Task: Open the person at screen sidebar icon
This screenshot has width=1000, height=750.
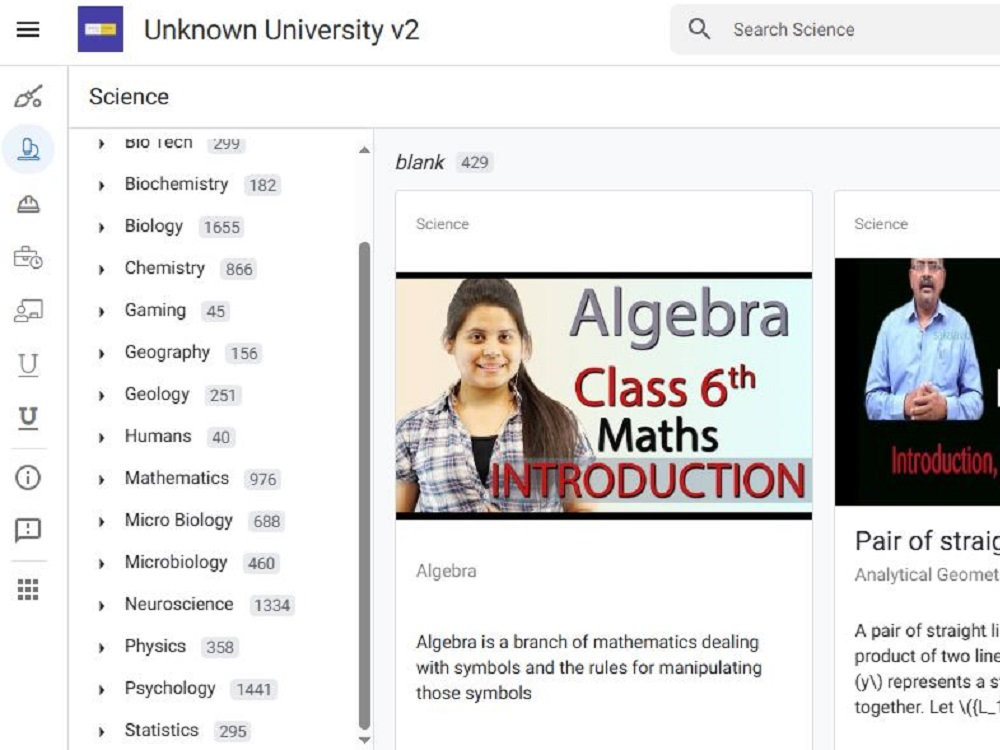Action: pos(28,311)
